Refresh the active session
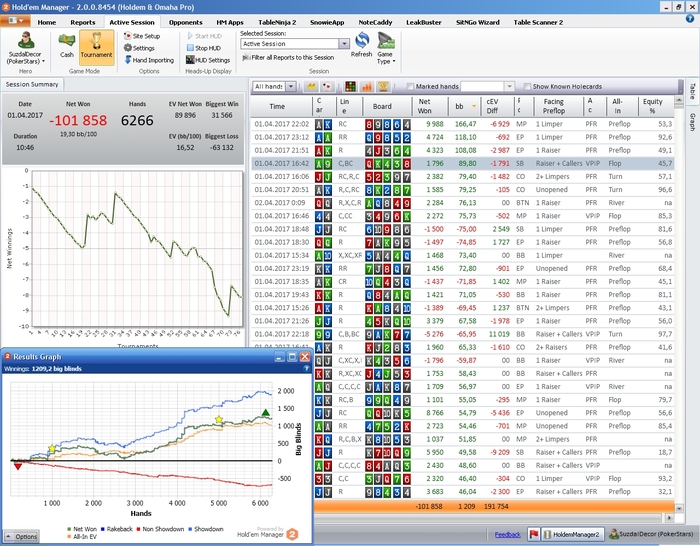 click(x=361, y=45)
